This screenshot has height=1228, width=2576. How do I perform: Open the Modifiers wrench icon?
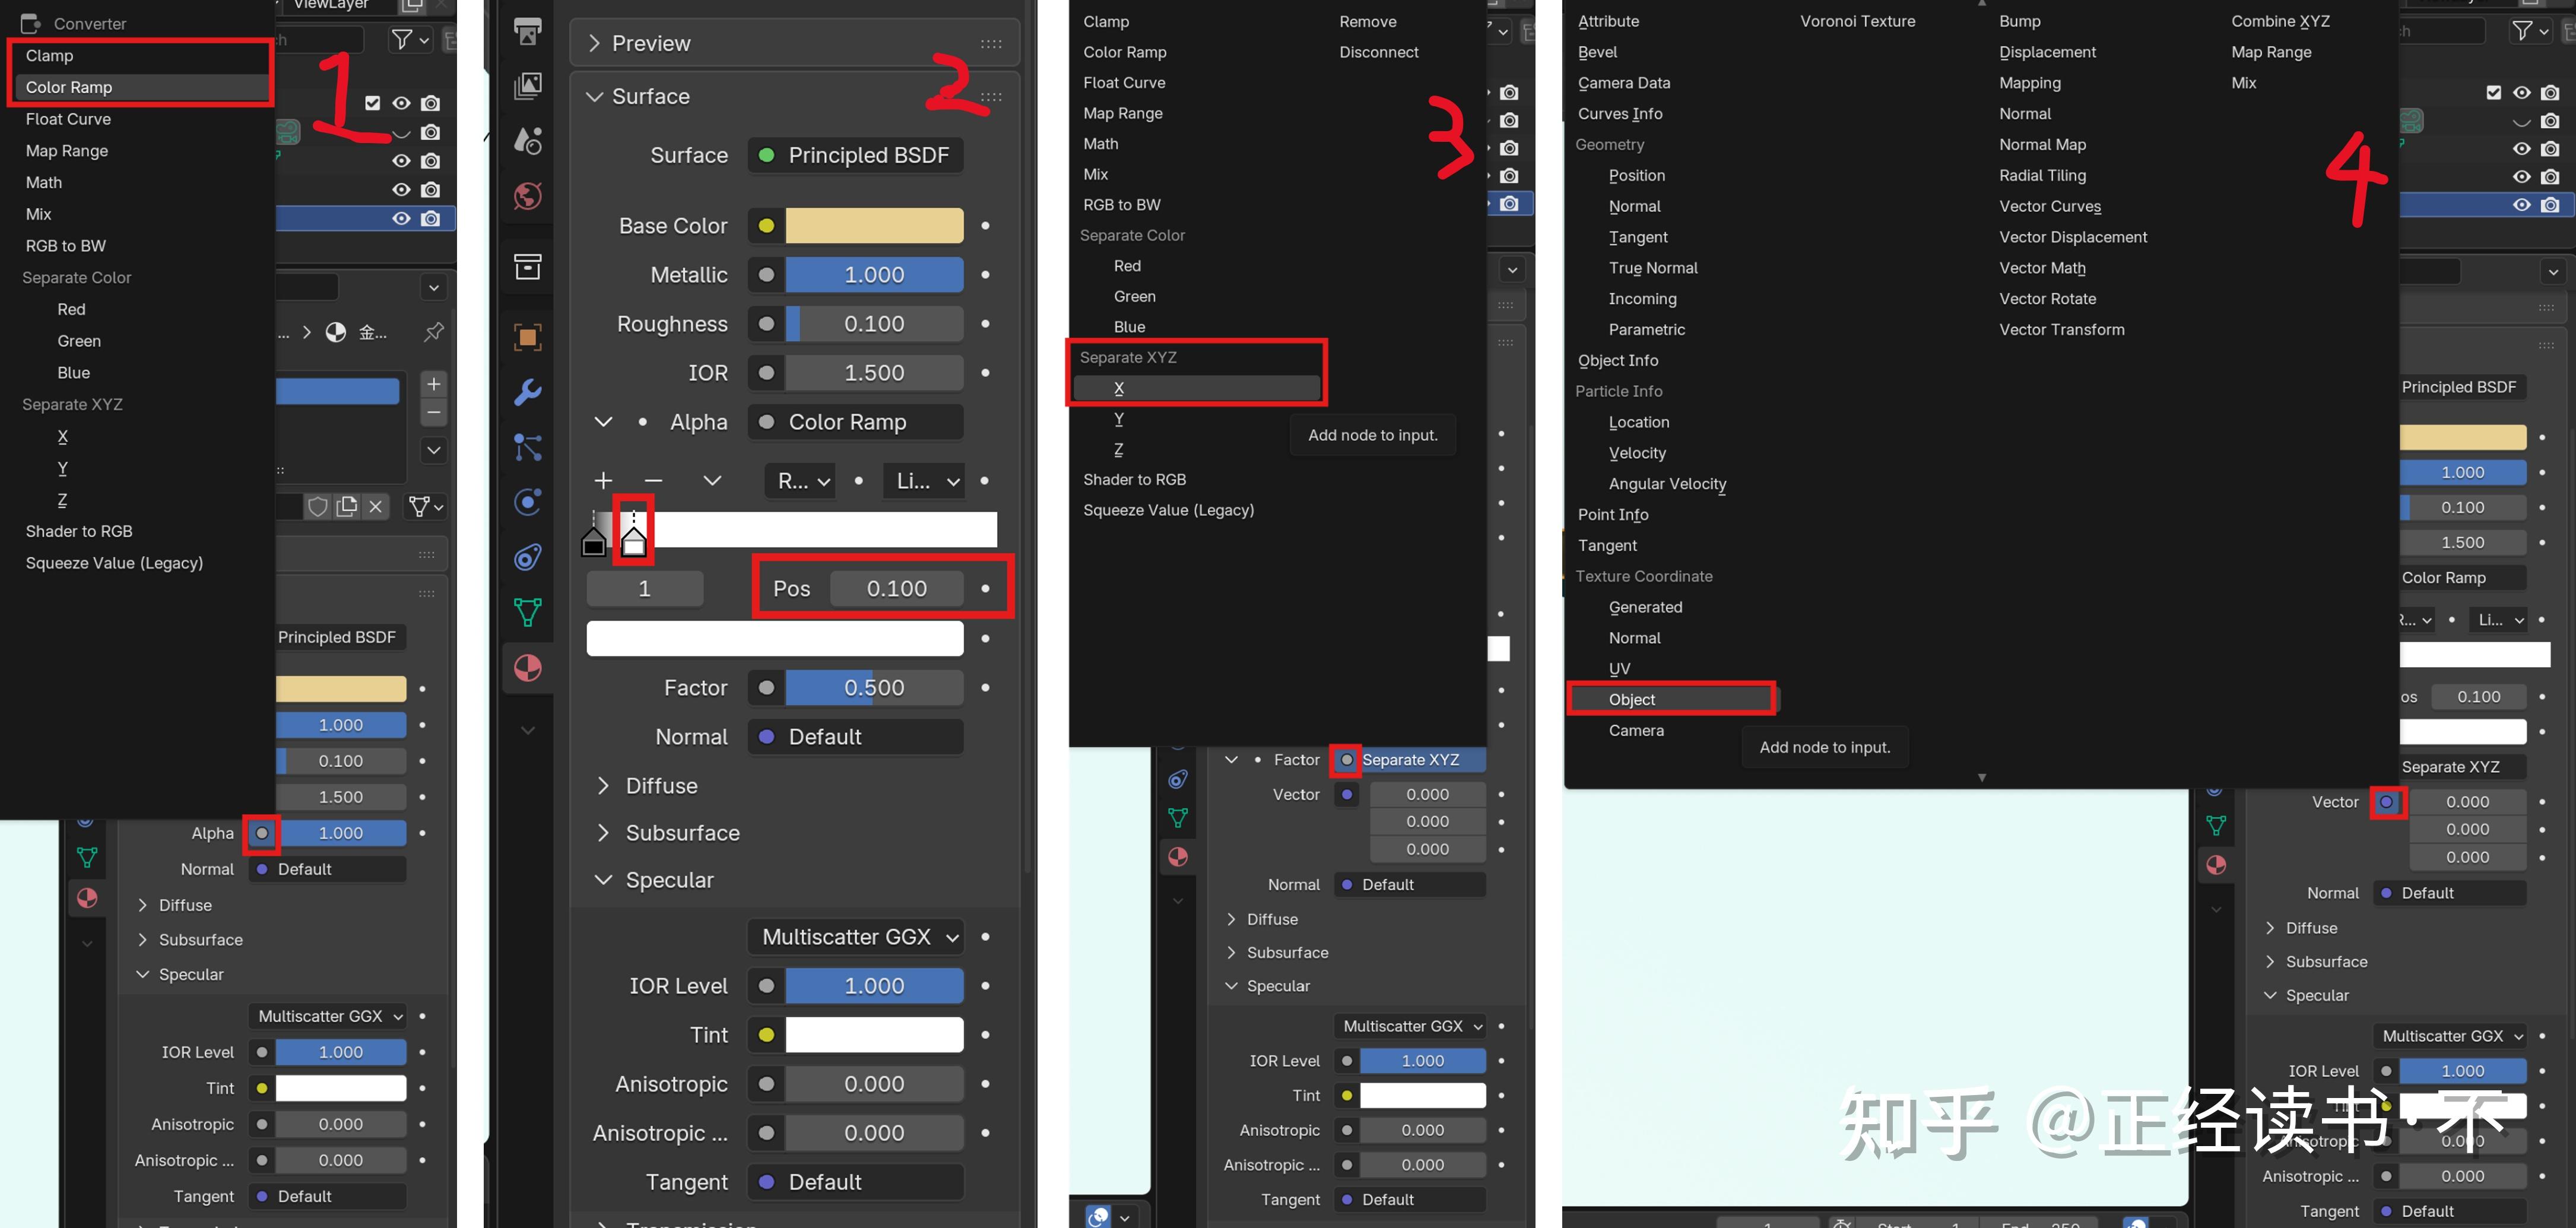point(527,392)
